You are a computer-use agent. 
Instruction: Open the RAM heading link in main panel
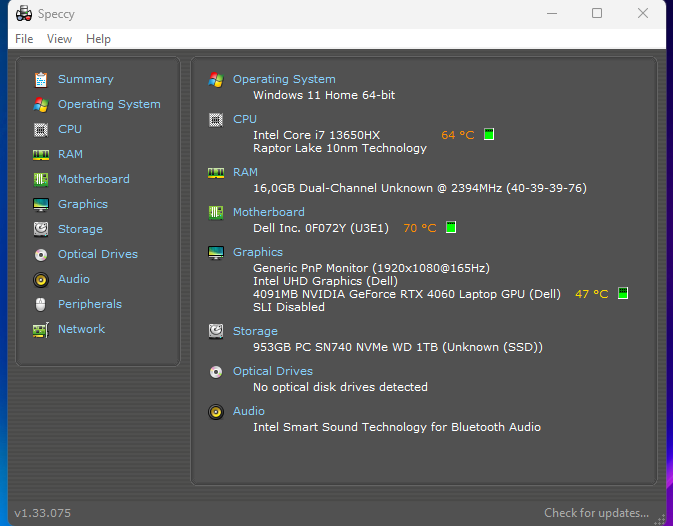245,172
